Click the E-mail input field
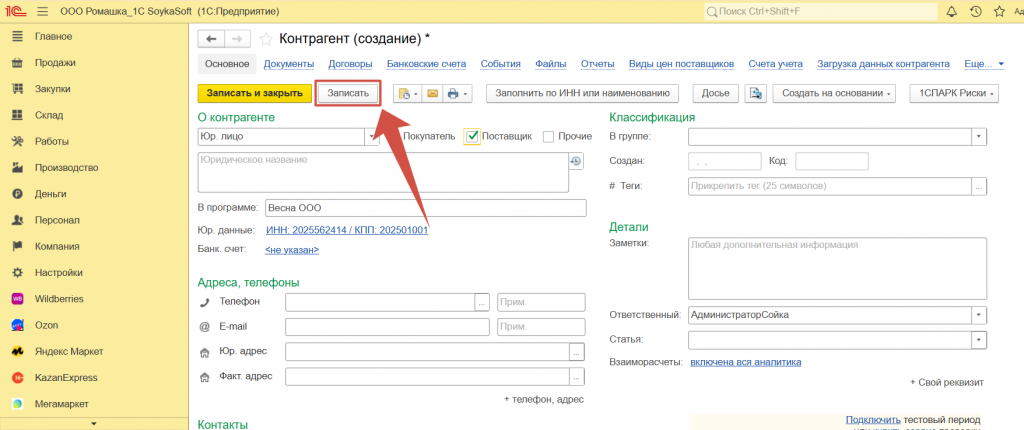The image size is (1024, 430). pos(388,327)
